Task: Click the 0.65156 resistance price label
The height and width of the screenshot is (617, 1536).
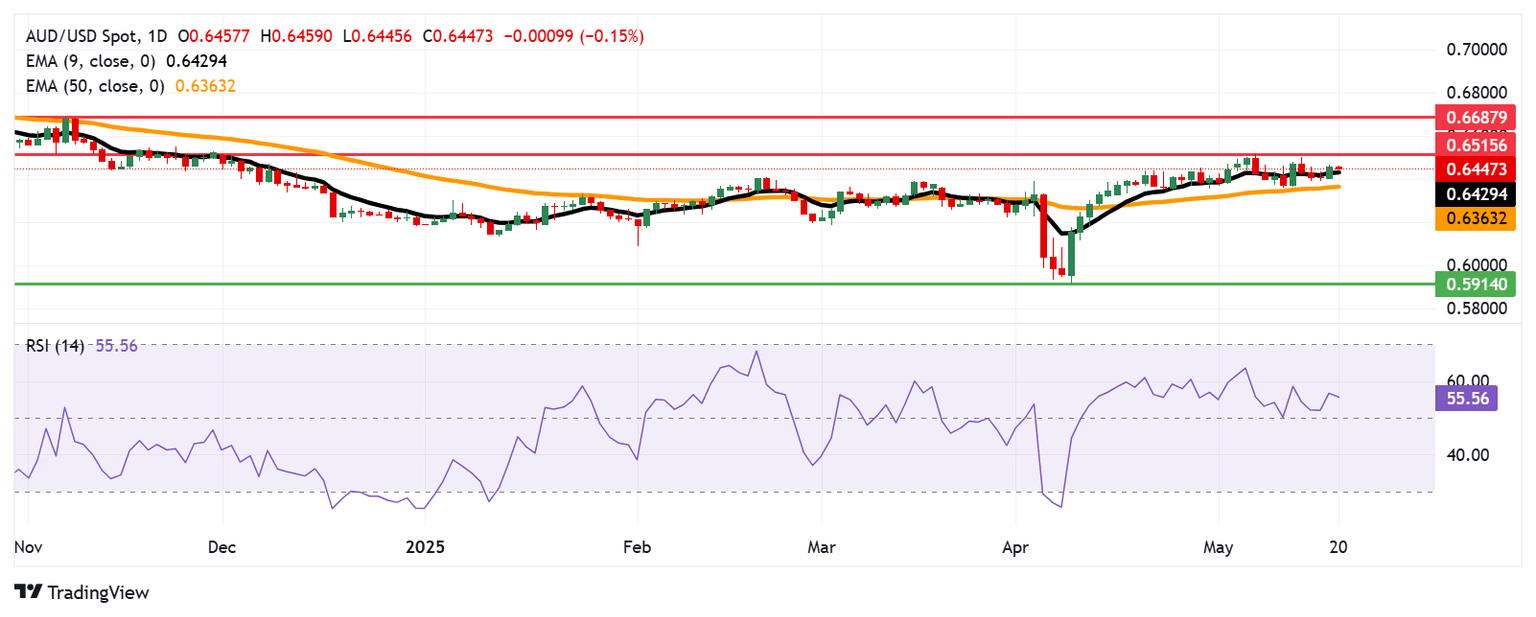Action: 1477,145
